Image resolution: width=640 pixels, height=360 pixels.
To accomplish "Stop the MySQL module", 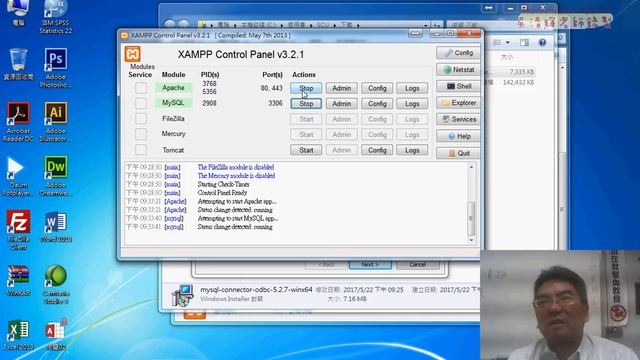I will click(x=306, y=104).
